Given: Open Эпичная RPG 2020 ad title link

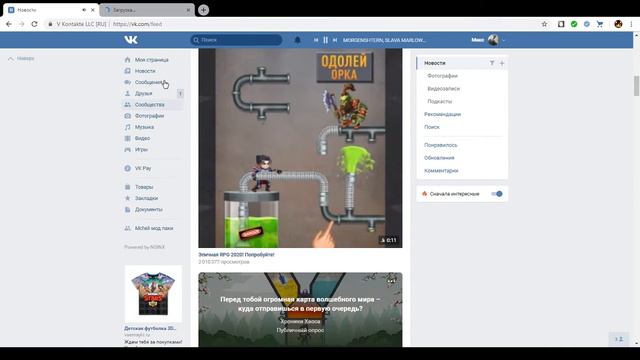Looking at the screenshot, I should [x=236, y=254].
